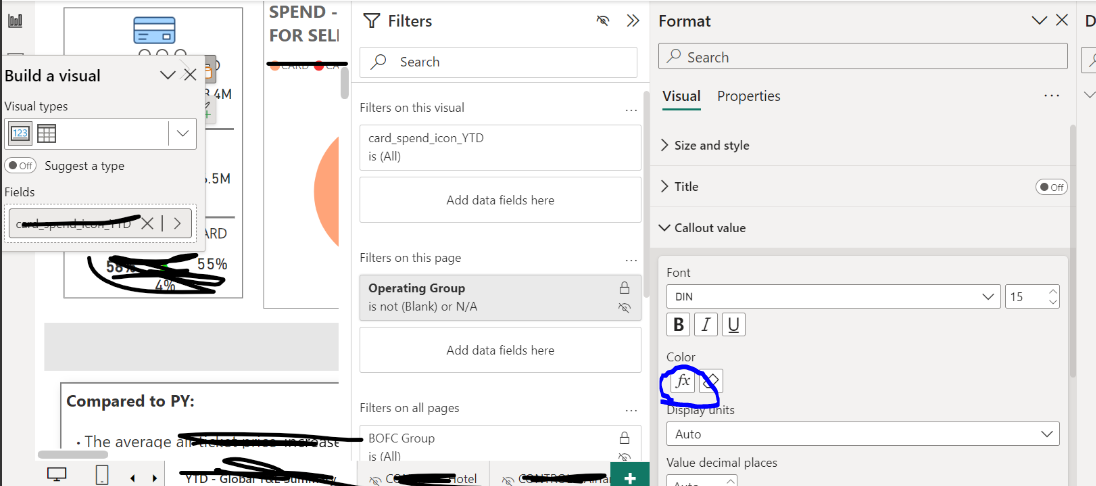Collapse Build a visual pane chevron
1096x486 pixels.
(x=168, y=75)
